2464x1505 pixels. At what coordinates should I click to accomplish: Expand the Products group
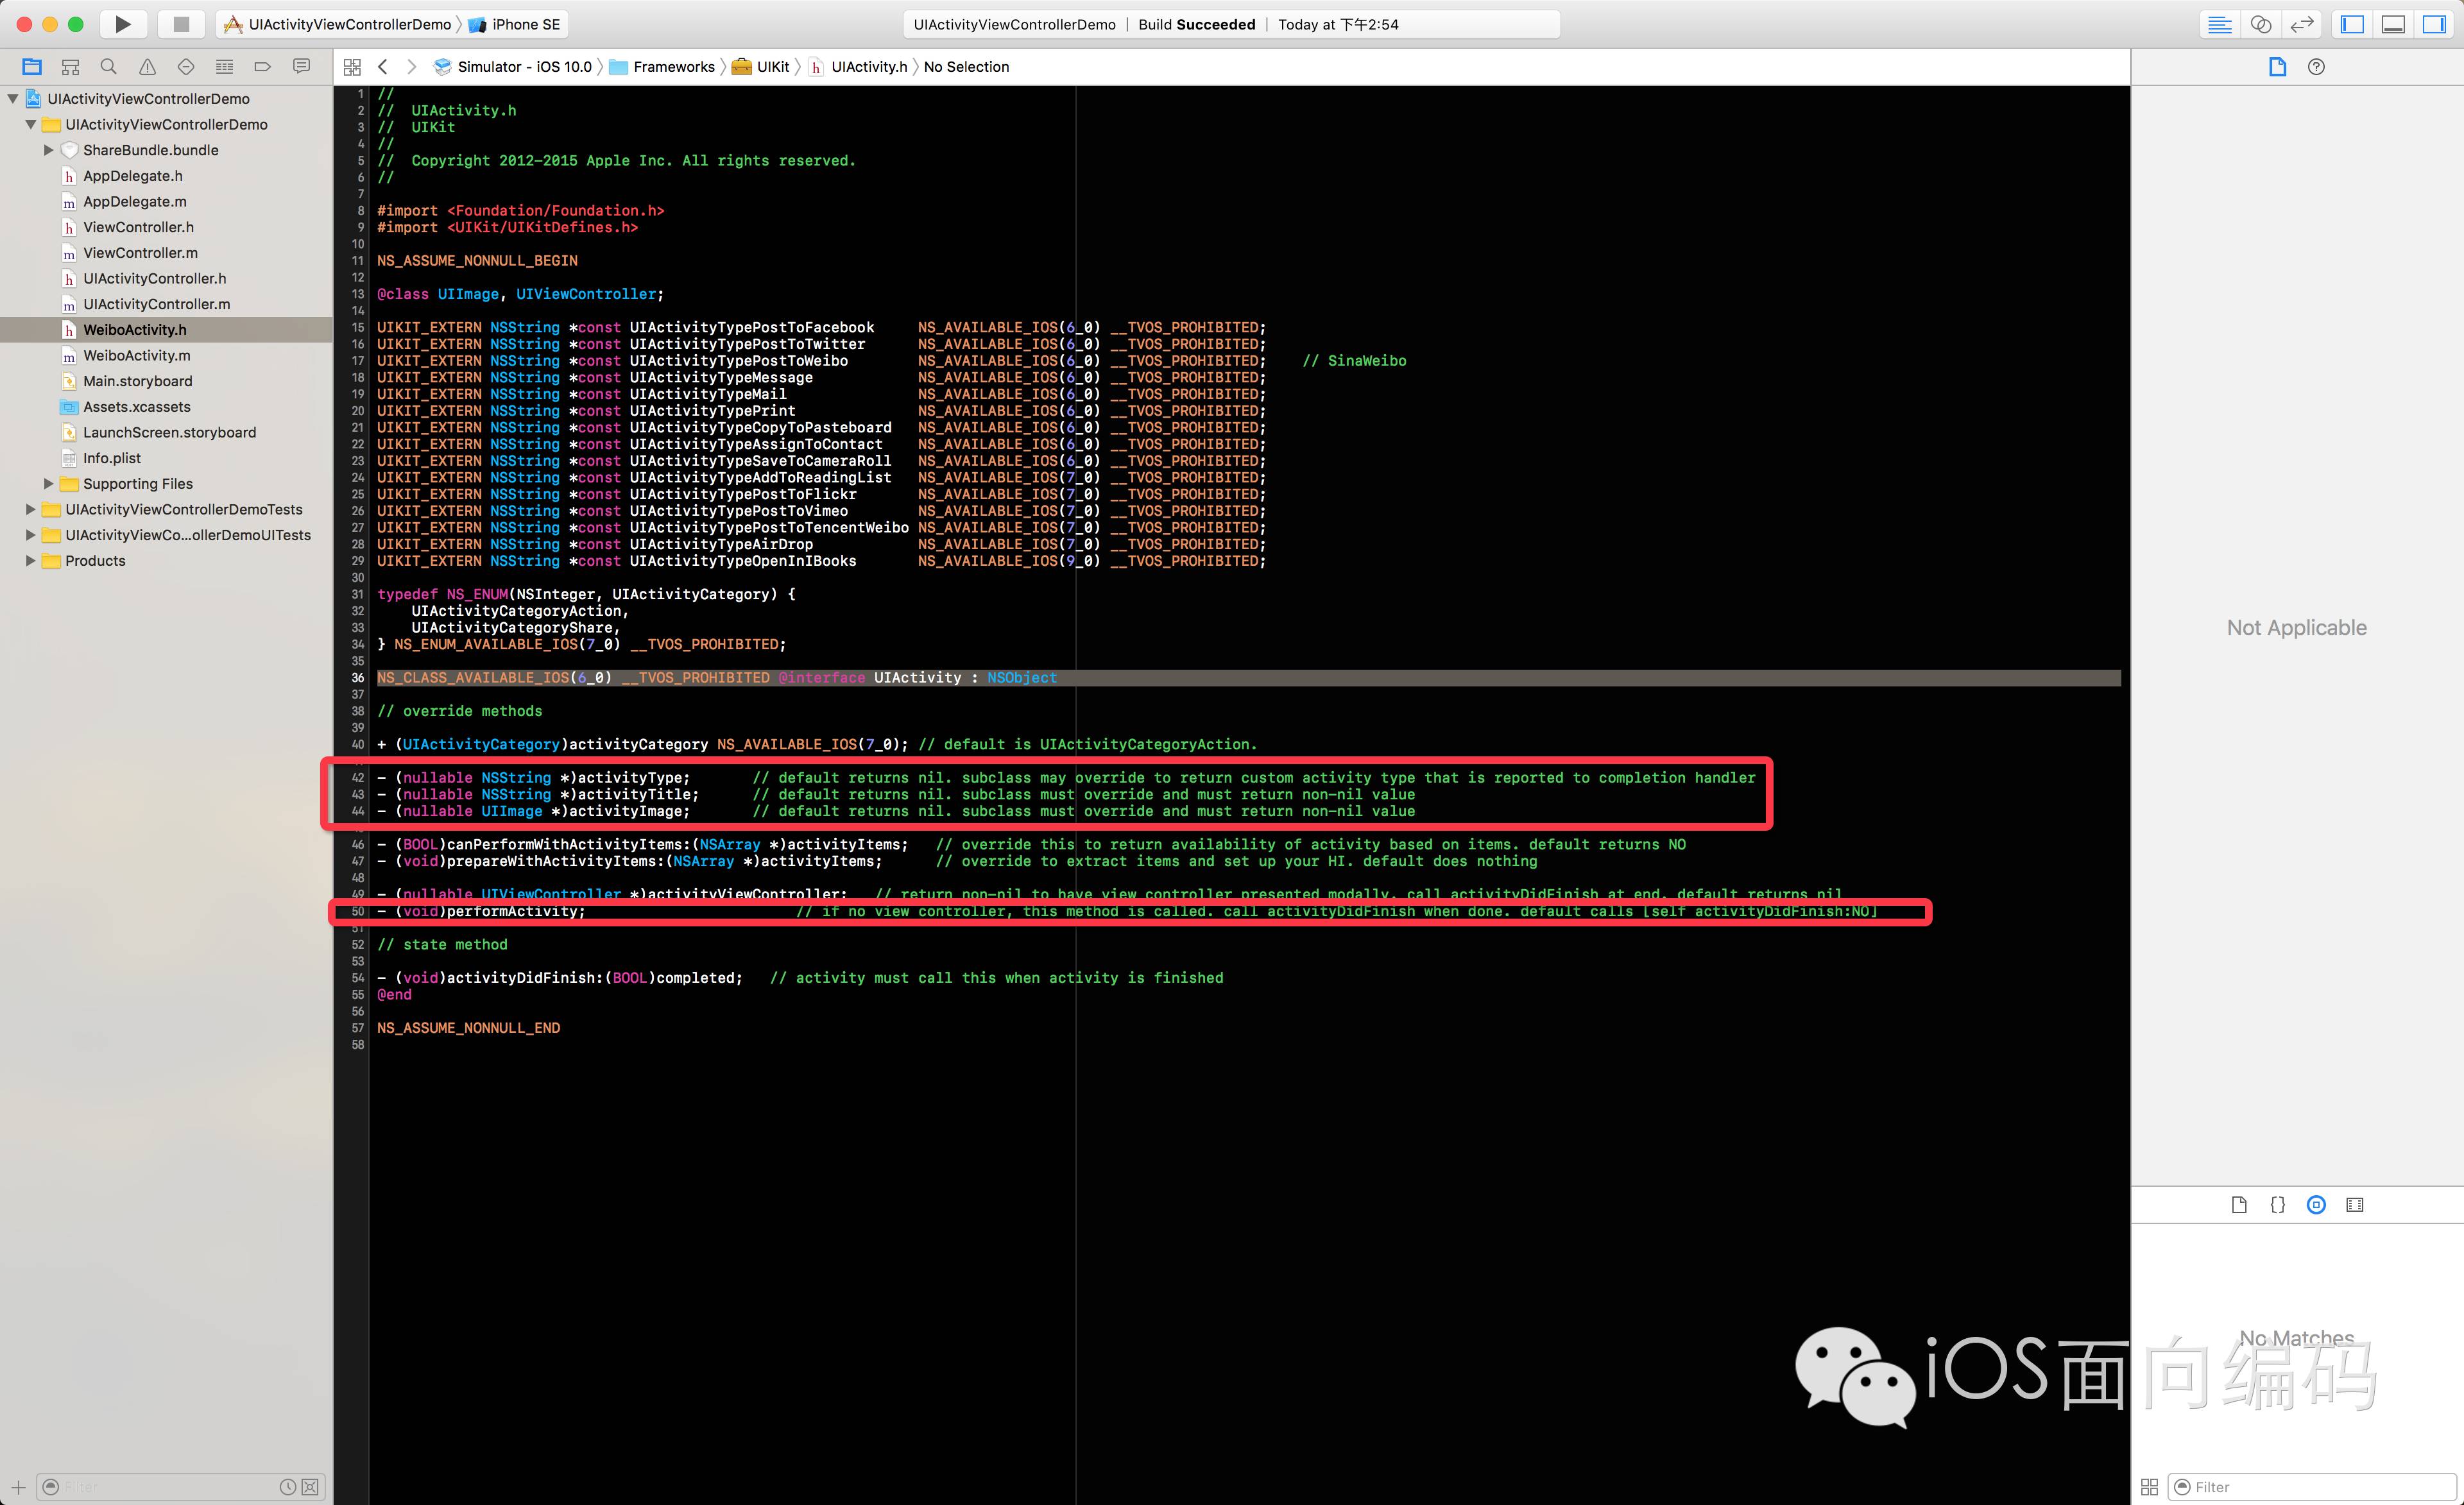tap(30, 561)
